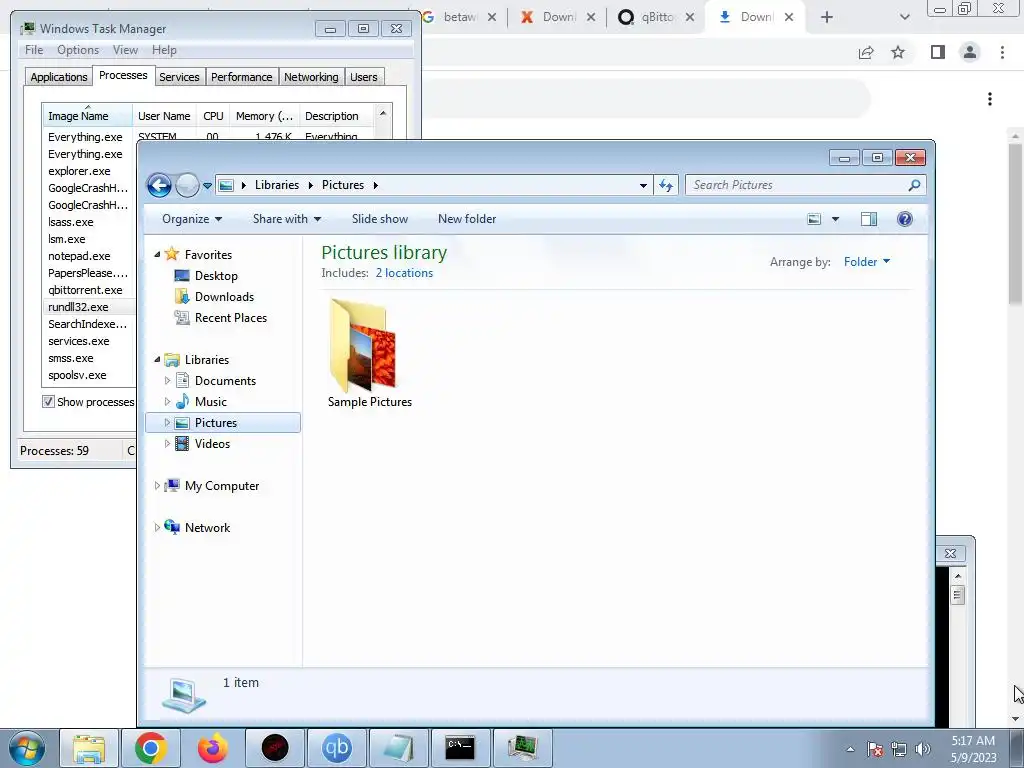Open Task Manager View menu
This screenshot has height=768, width=1024.
click(x=125, y=50)
